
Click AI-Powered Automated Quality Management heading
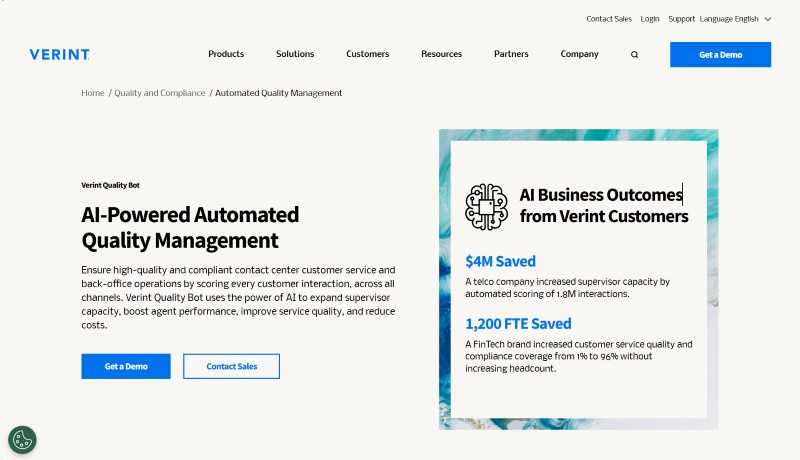(x=190, y=227)
